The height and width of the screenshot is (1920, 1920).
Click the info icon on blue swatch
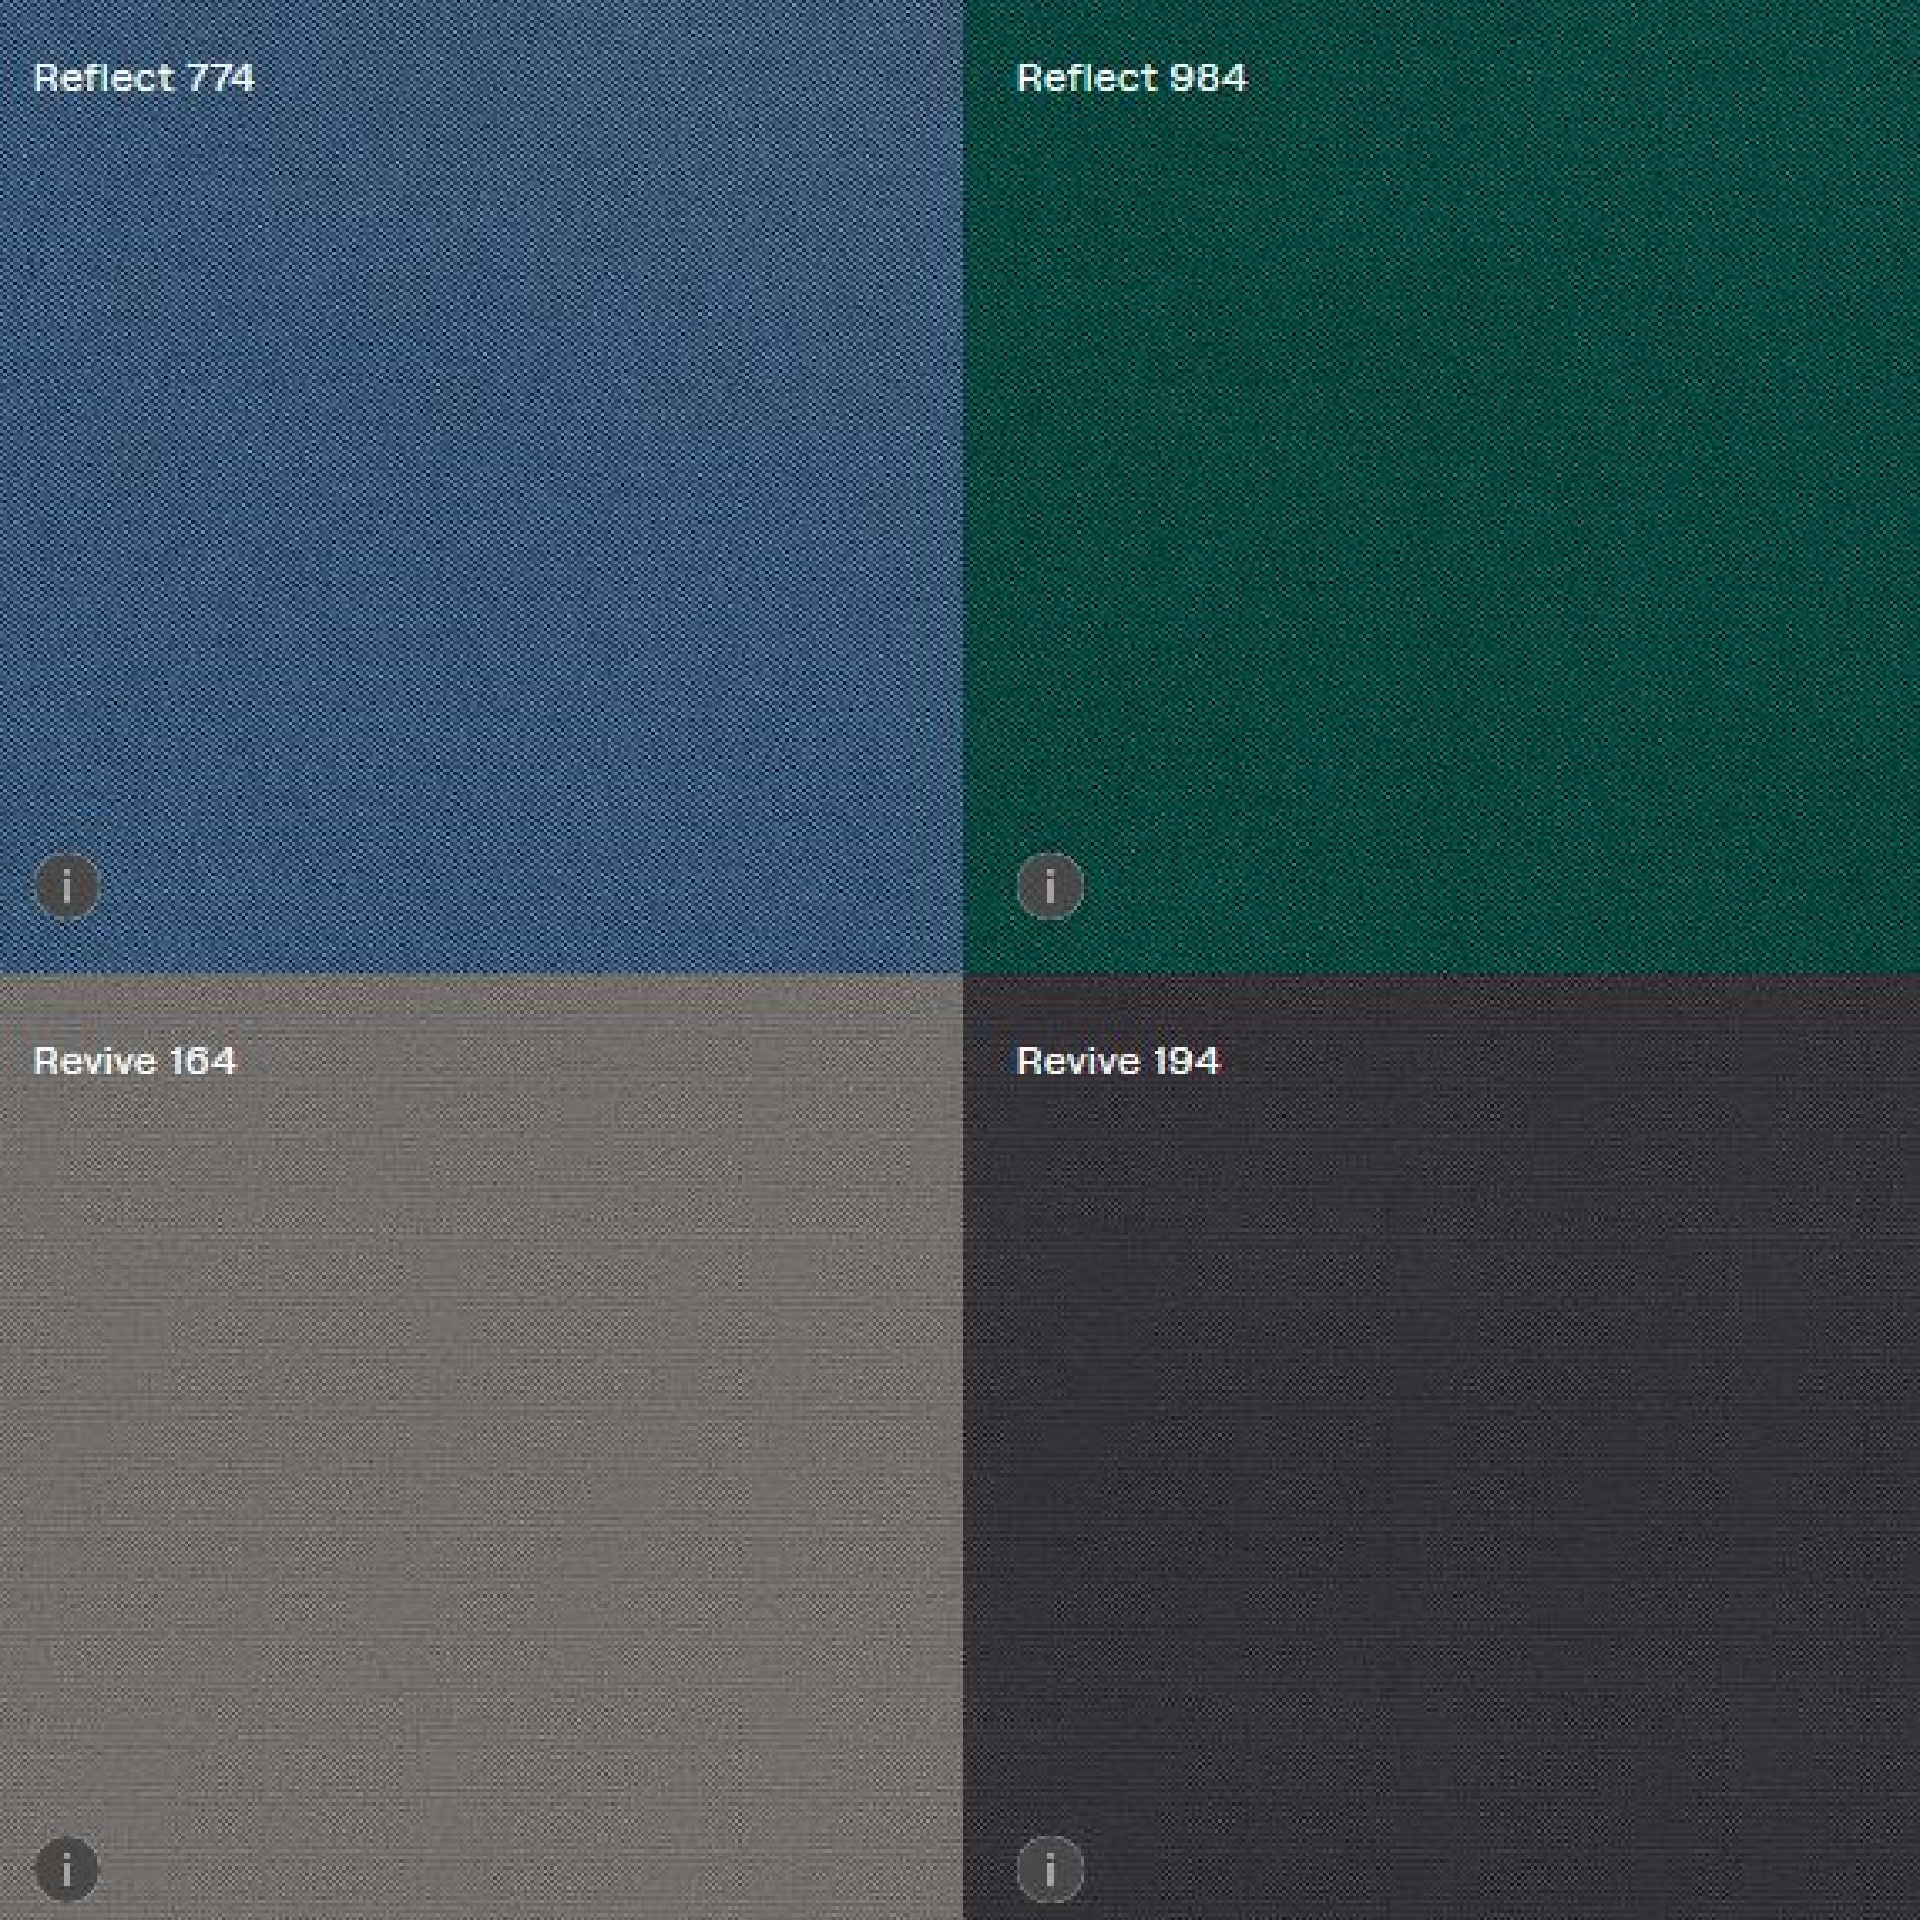(67, 886)
